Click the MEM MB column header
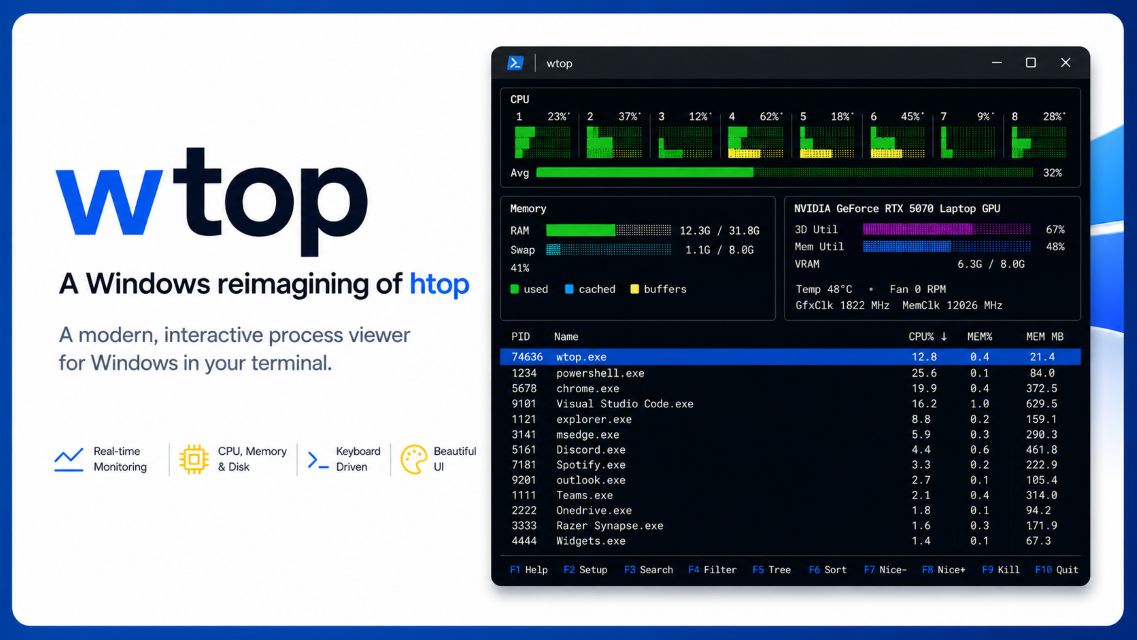 pos(1044,336)
